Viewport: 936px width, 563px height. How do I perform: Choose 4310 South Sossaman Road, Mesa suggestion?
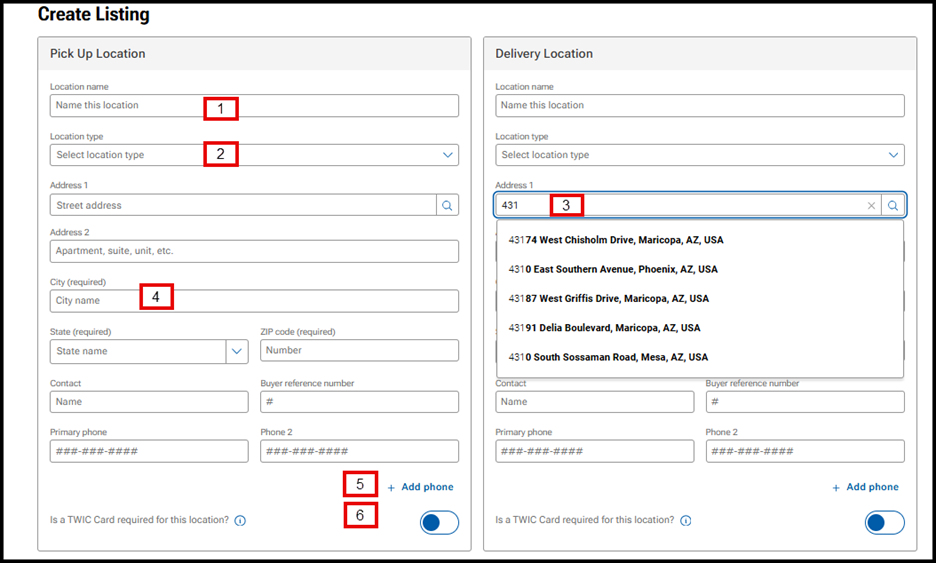coord(608,357)
